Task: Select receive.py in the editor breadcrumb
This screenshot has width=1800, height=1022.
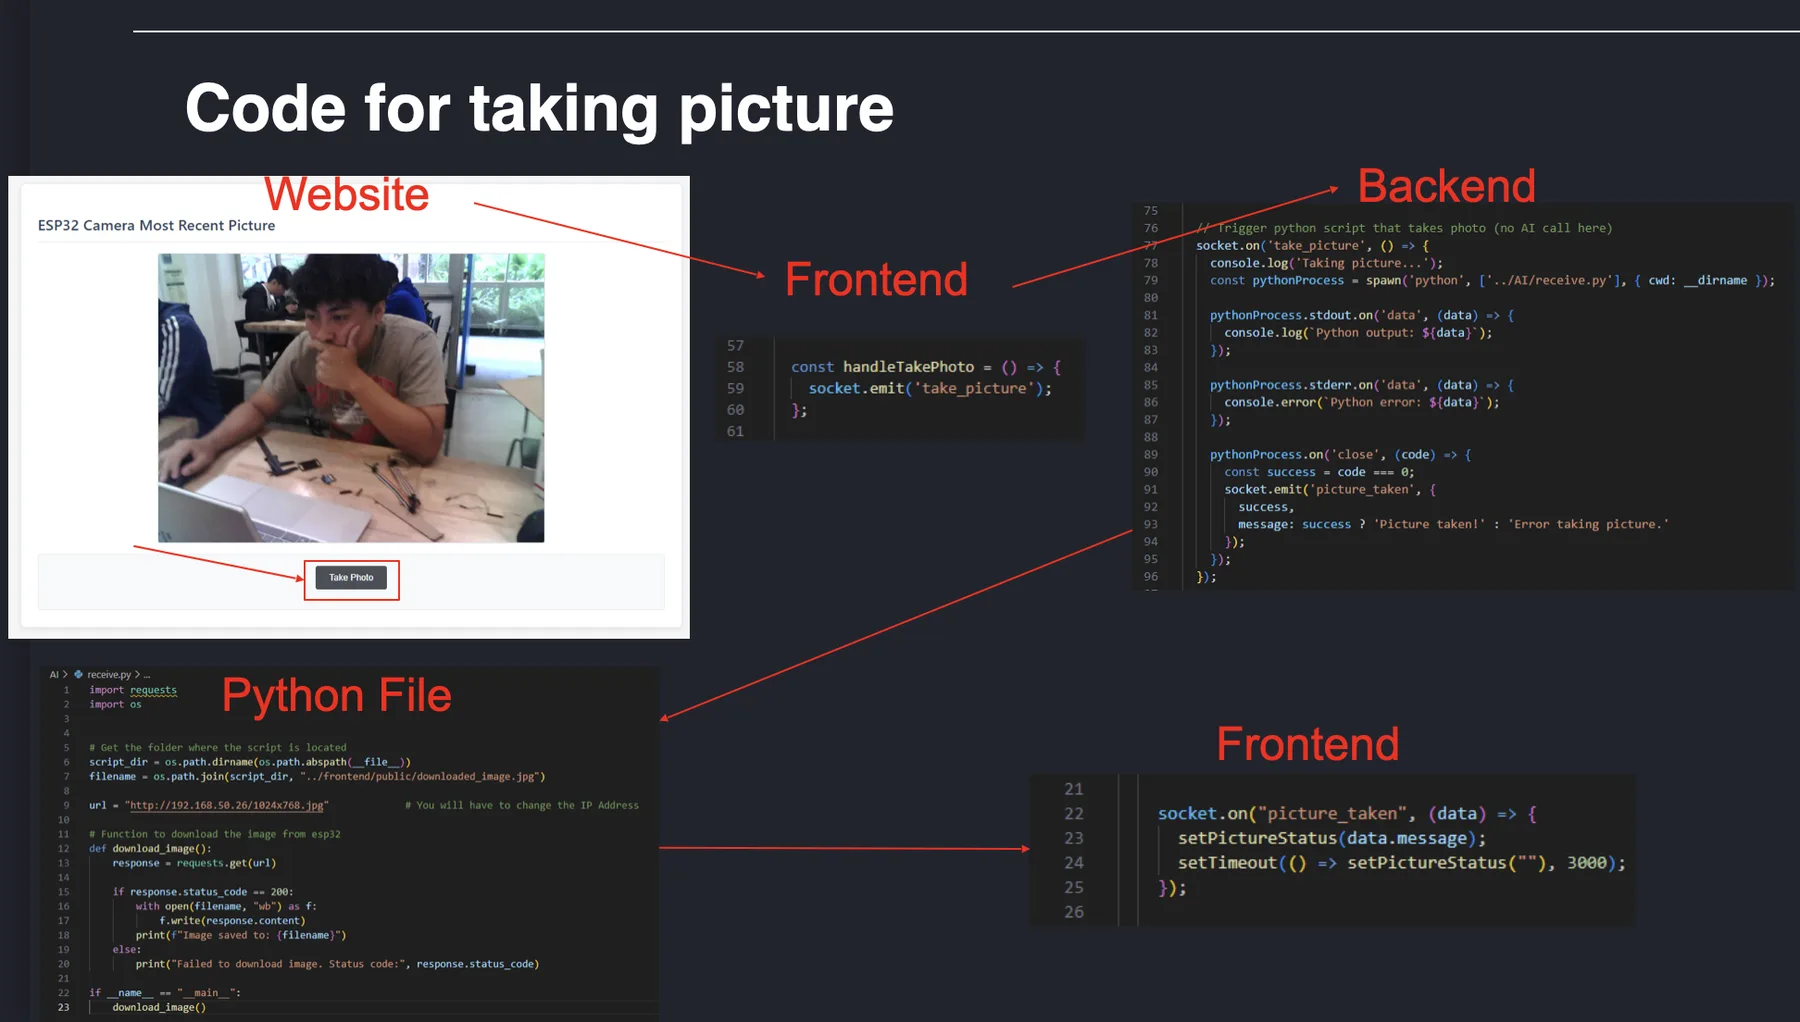Action: click(x=109, y=674)
